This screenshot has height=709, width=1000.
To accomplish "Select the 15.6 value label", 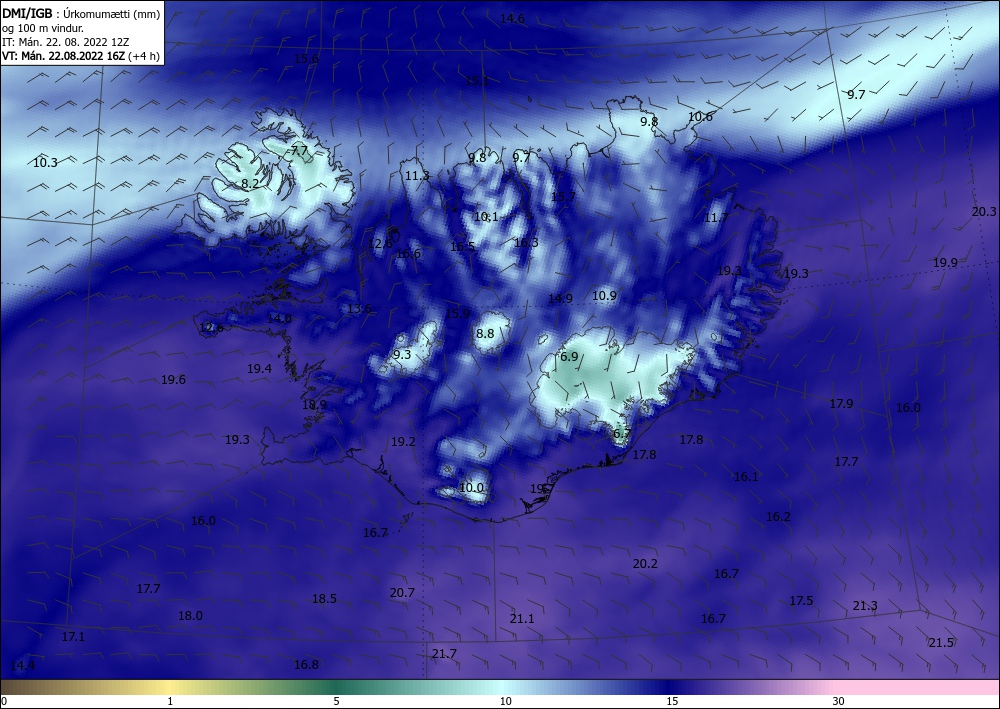I will (x=306, y=59).
